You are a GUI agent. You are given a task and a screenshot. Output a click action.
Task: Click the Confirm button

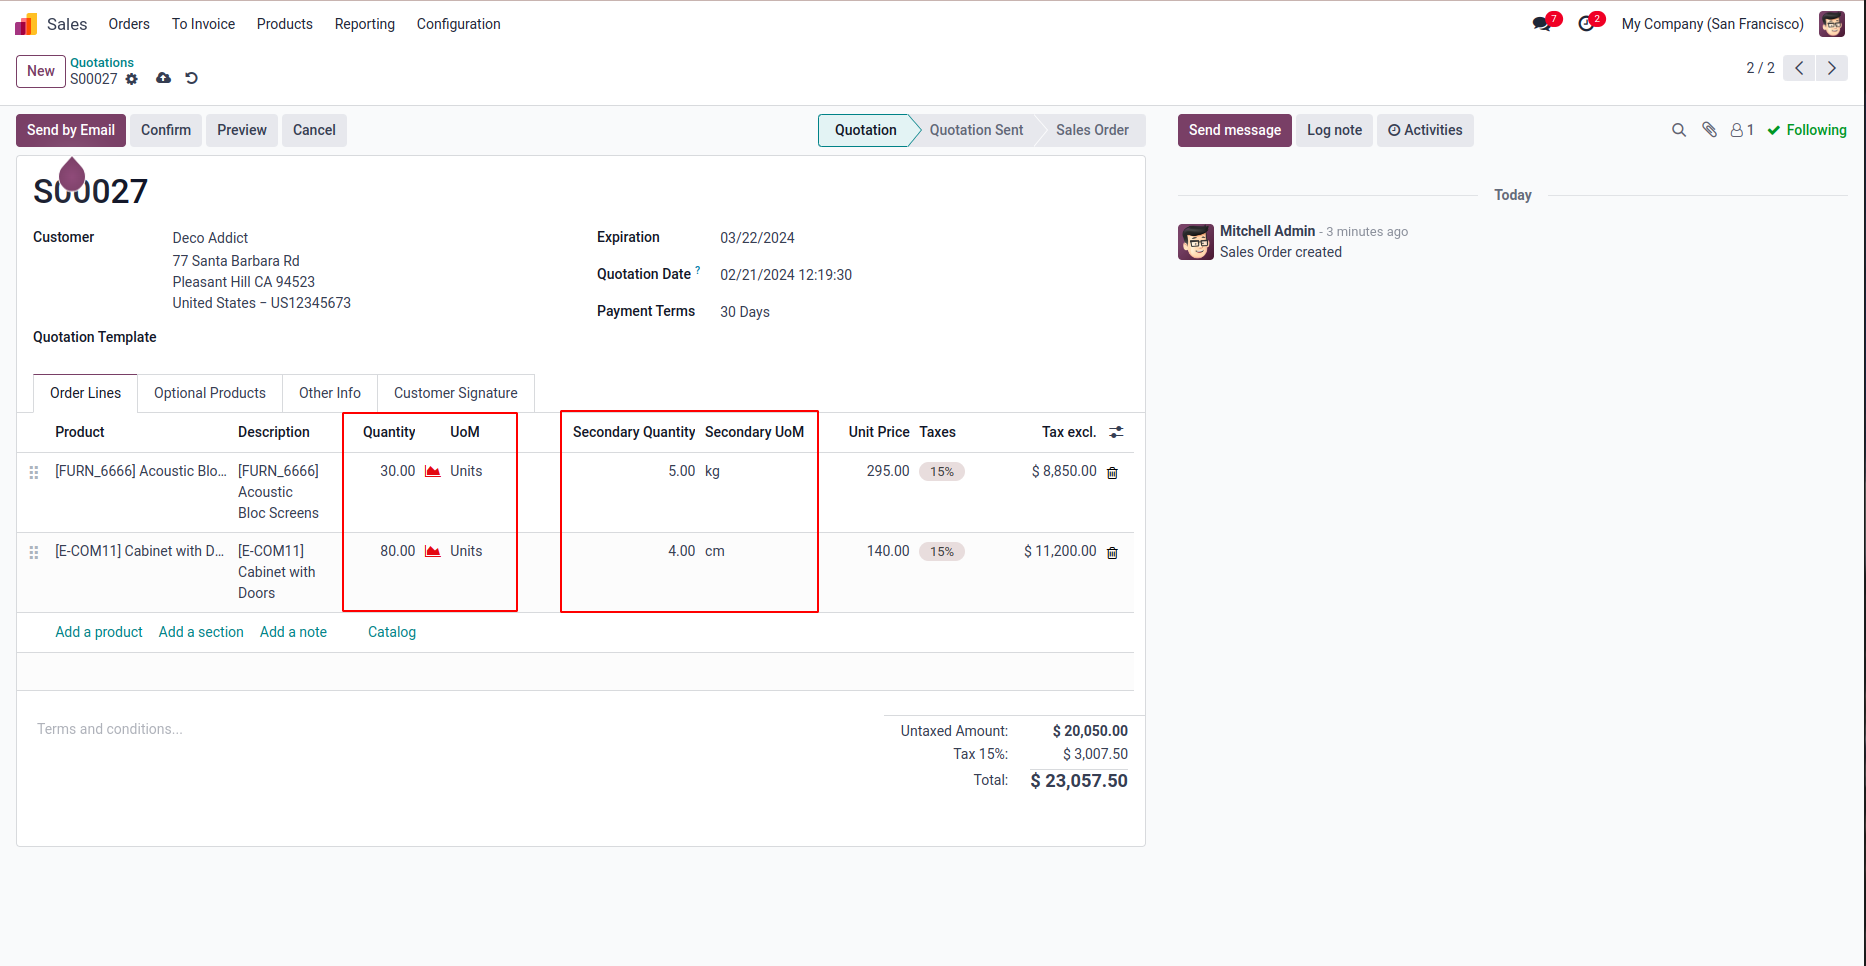coord(166,130)
